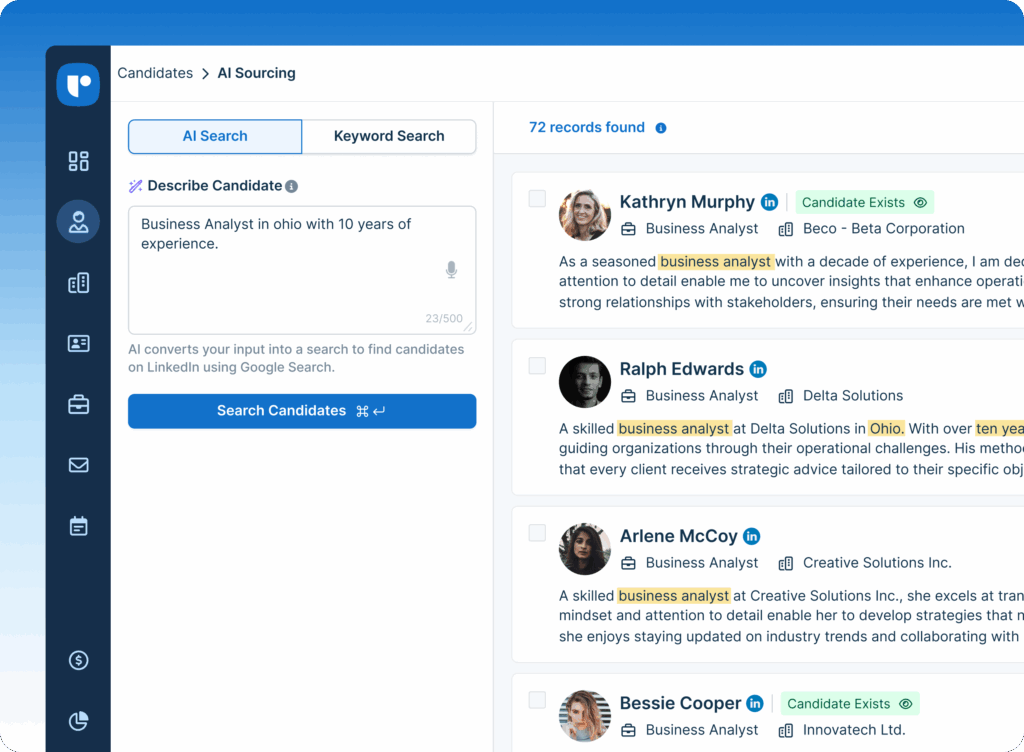Open the companies building icon in sidebar
The width and height of the screenshot is (1024, 752).
(x=78, y=284)
